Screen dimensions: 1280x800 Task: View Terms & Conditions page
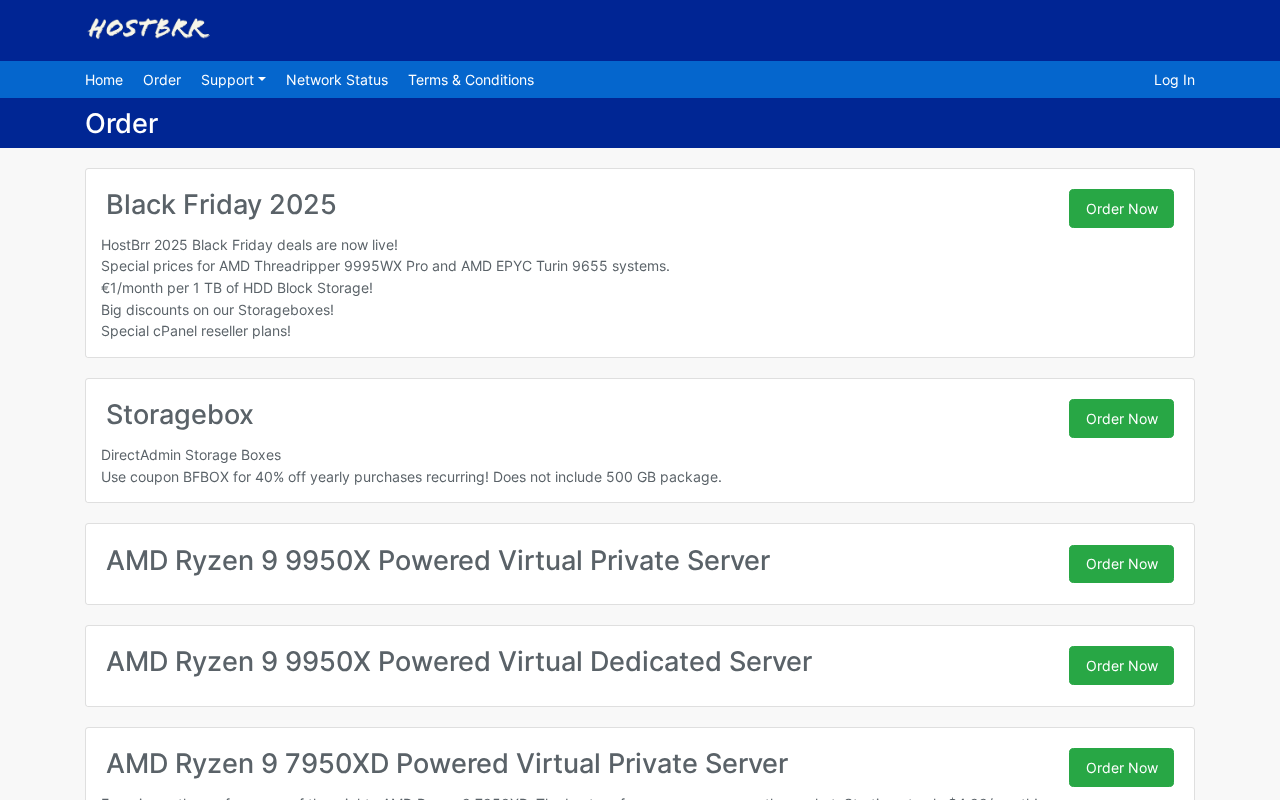pos(471,80)
